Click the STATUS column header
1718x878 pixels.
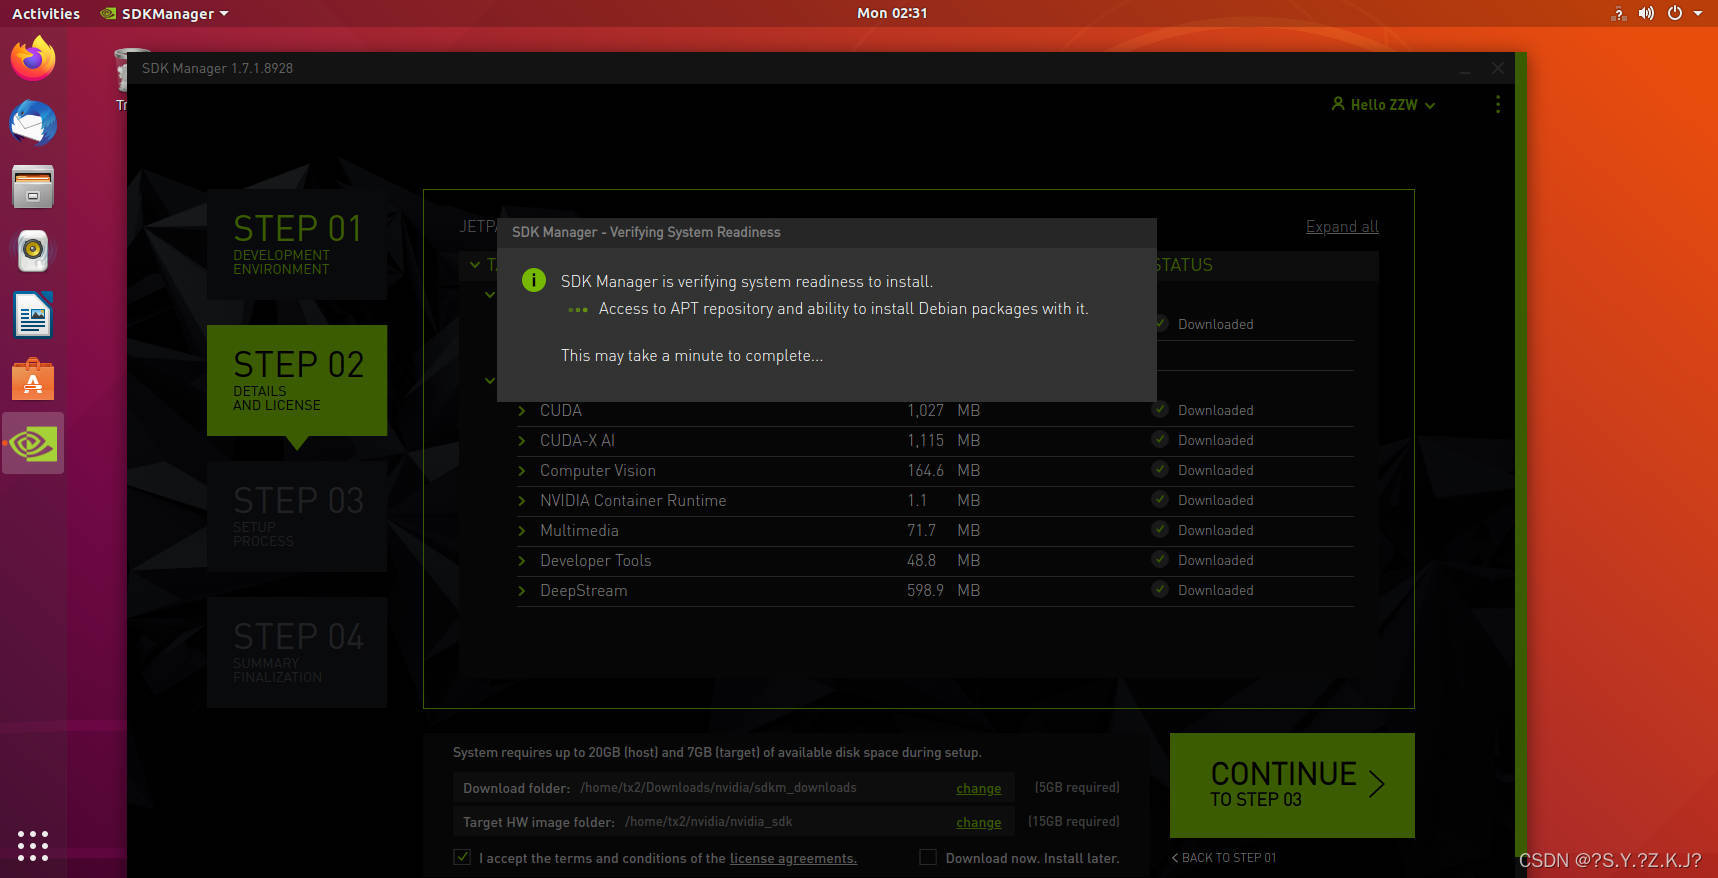click(1184, 265)
